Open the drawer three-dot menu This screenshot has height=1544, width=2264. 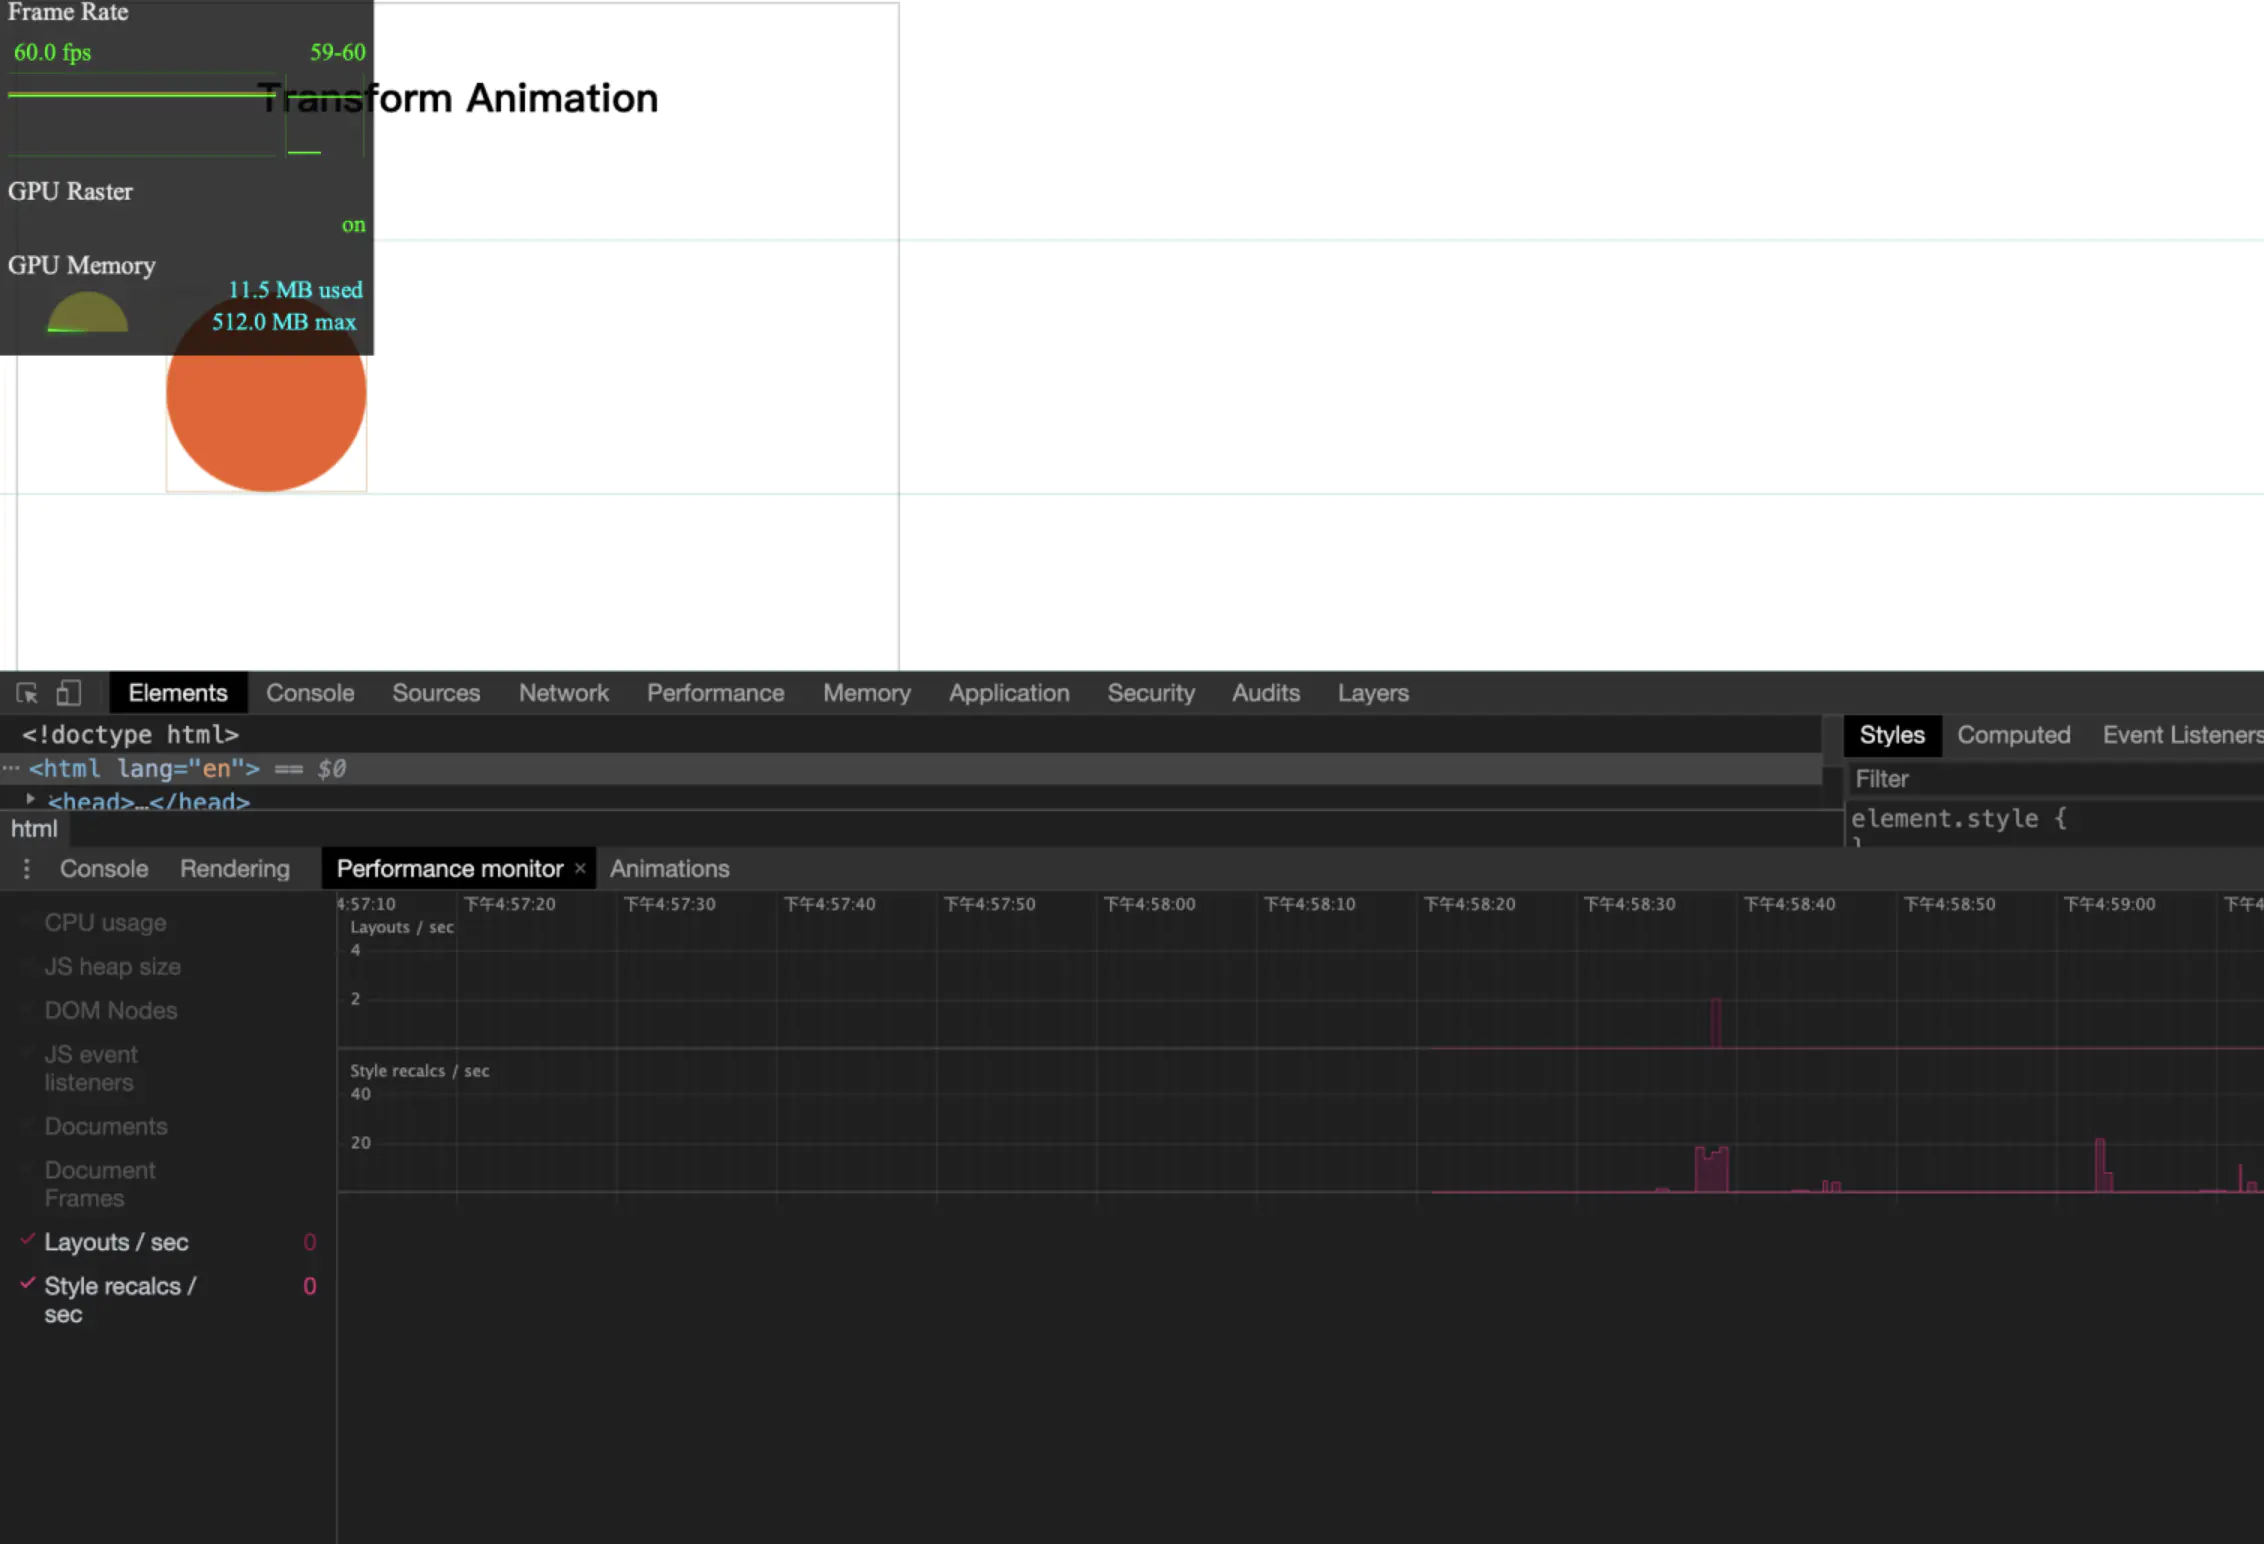click(x=27, y=869)
